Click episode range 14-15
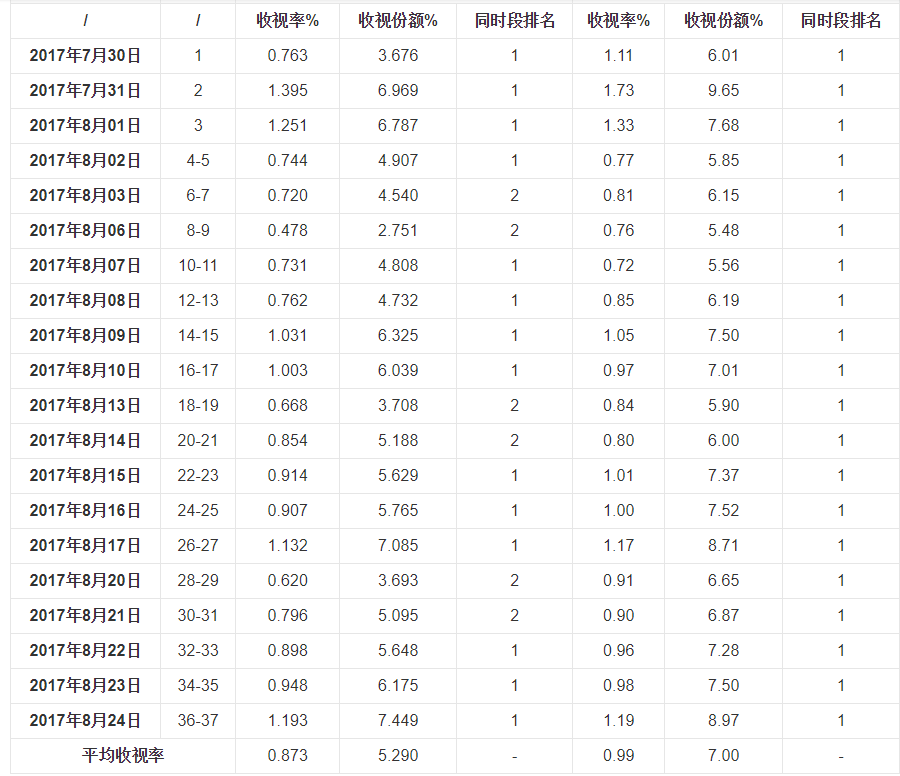Image resolution: width=900 pixels, height=776 pixels. [198, 336]
